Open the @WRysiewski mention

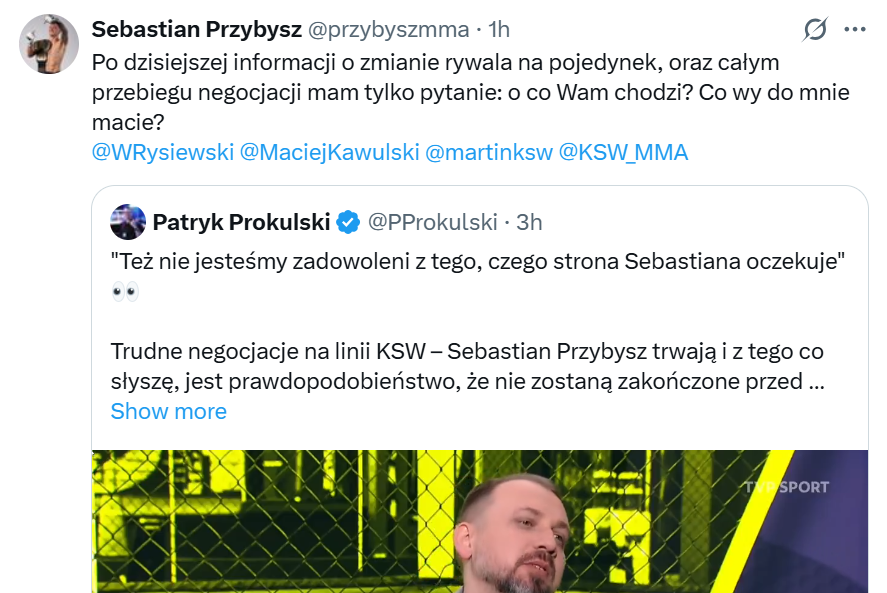coord(162,152)
